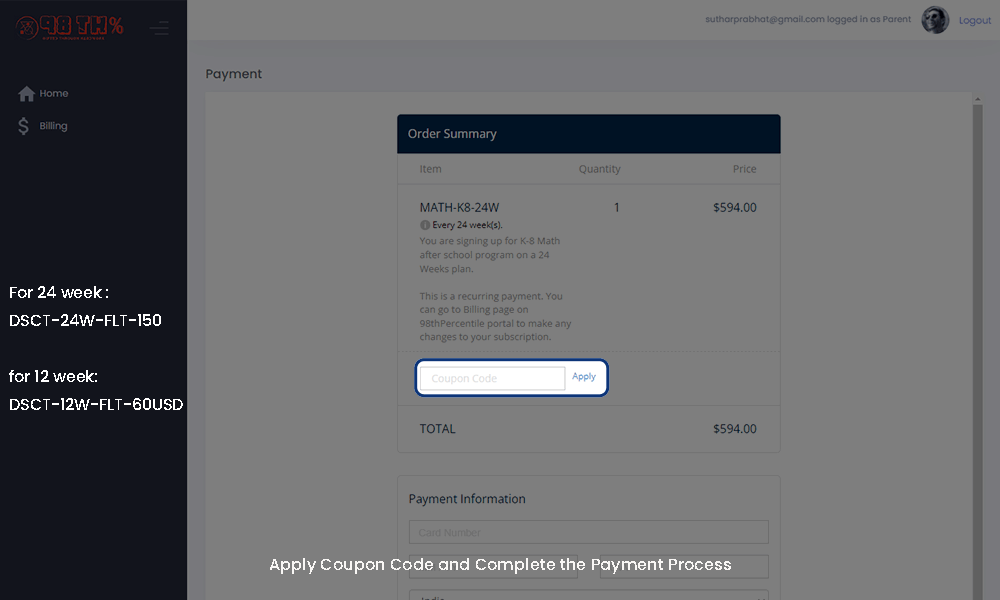This screenshot has height=600, width=1000.
Task: Select the MATH-K8-24W item name
Action: click(x=459, y=208)
